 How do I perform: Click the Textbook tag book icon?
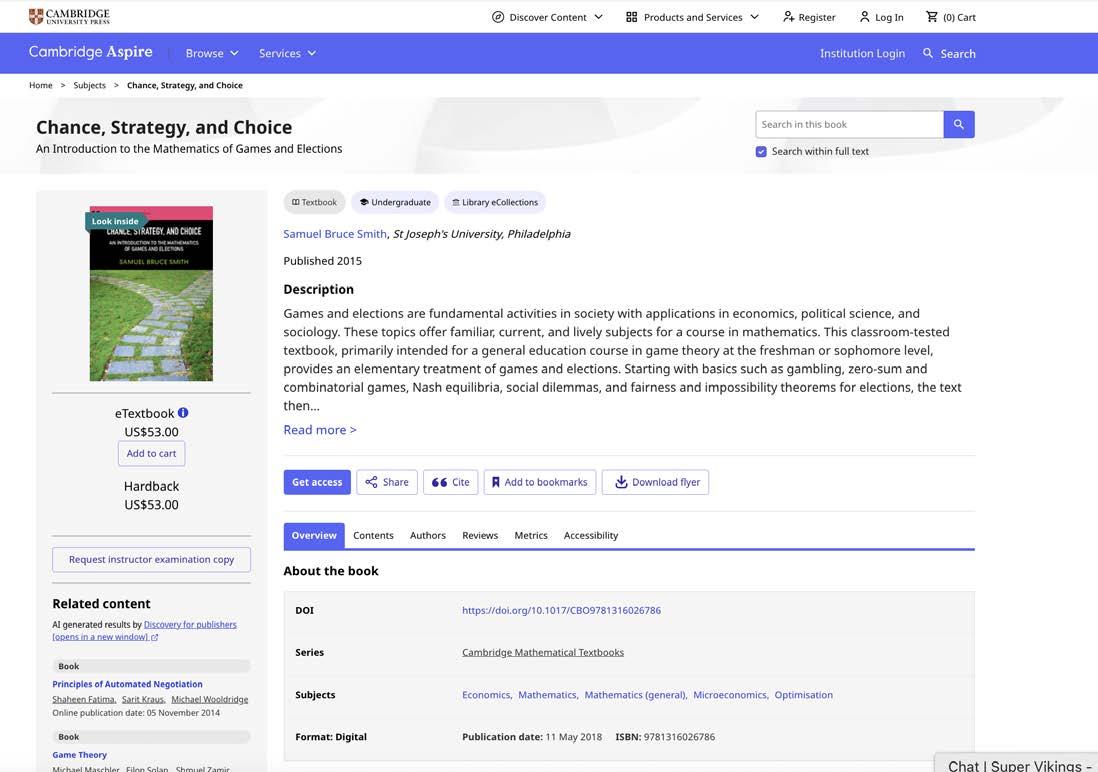tap(296, 202)
